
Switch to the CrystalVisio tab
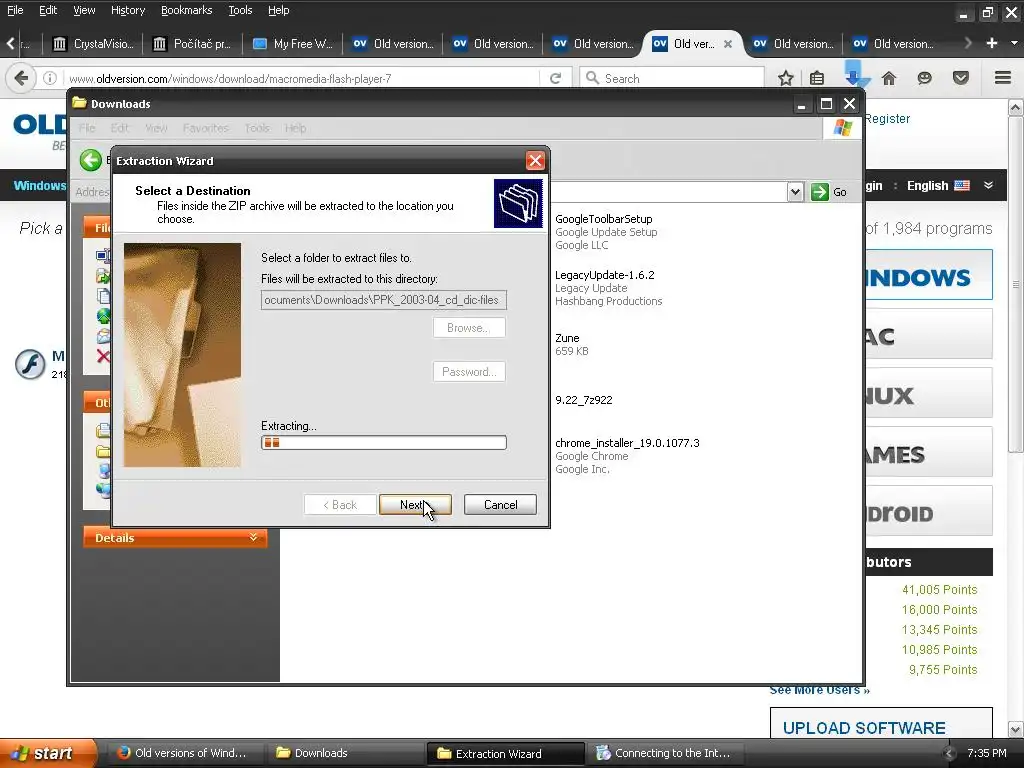pos(93,44)
